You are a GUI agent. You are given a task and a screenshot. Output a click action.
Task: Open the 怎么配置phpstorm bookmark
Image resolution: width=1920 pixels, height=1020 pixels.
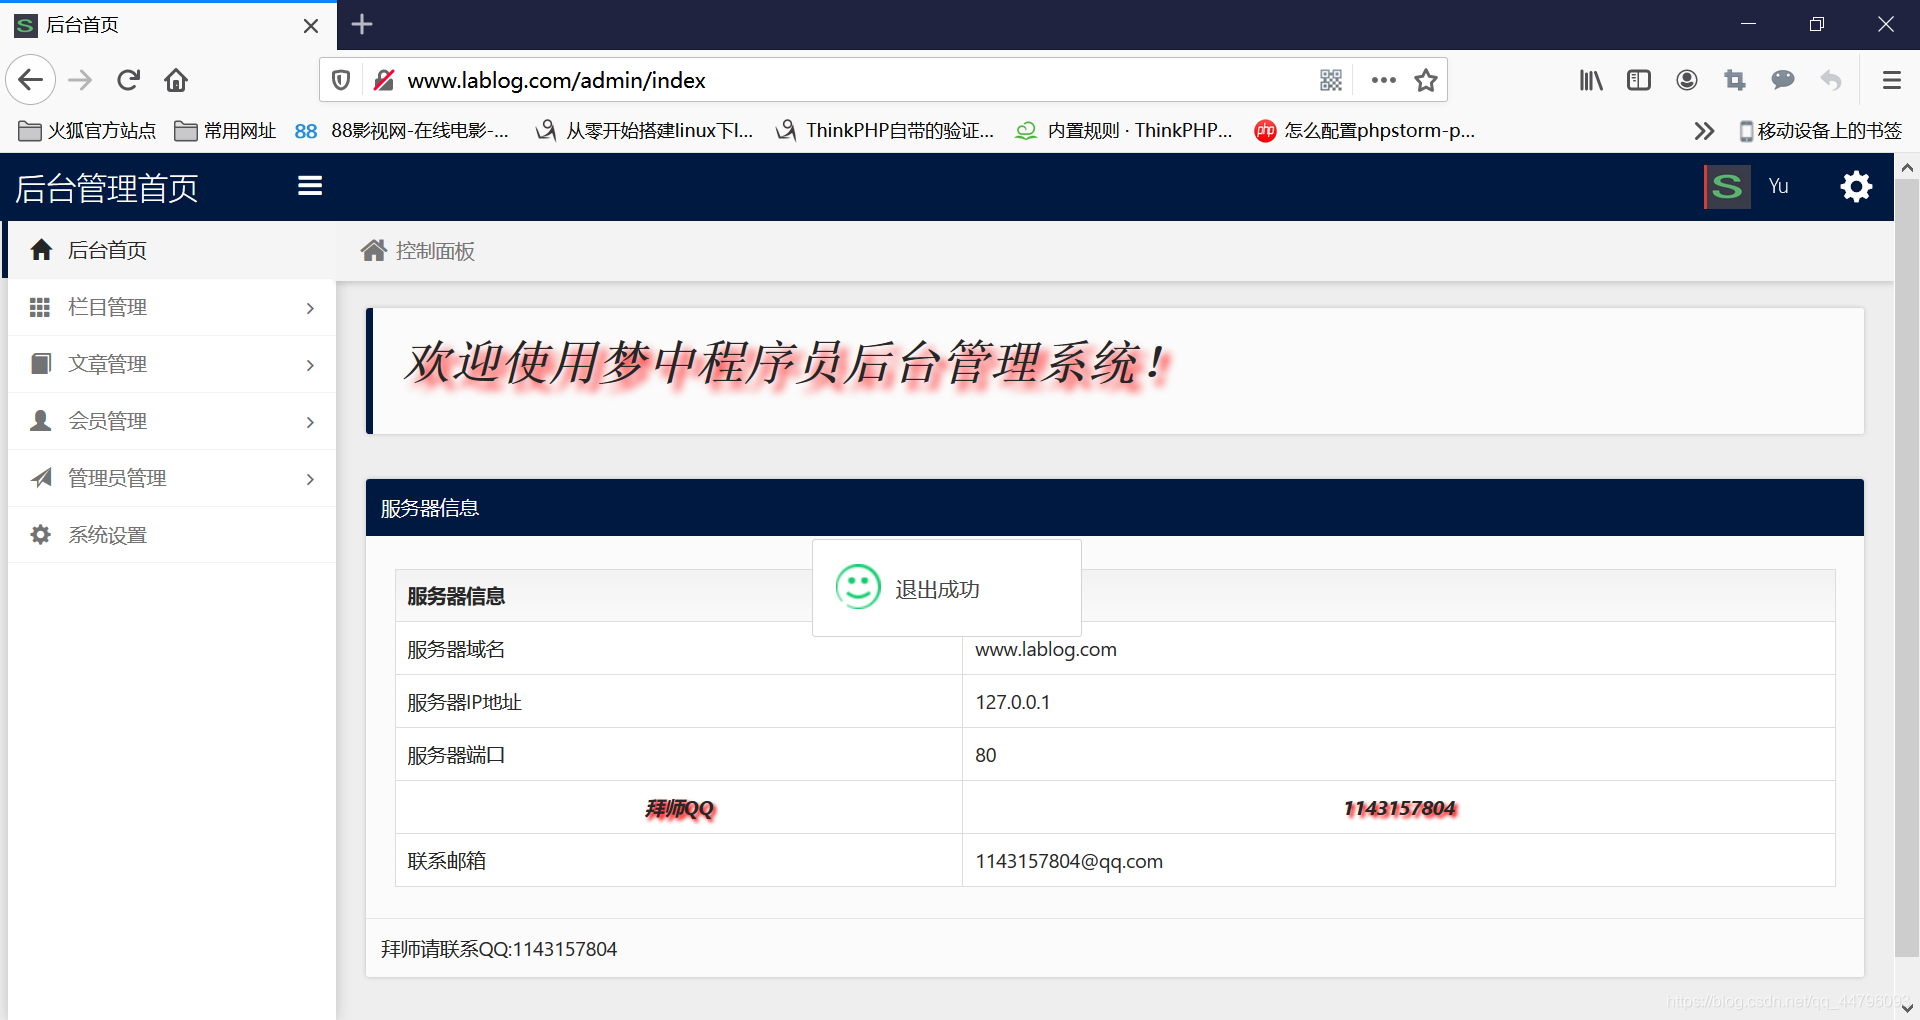point(1365,131)
